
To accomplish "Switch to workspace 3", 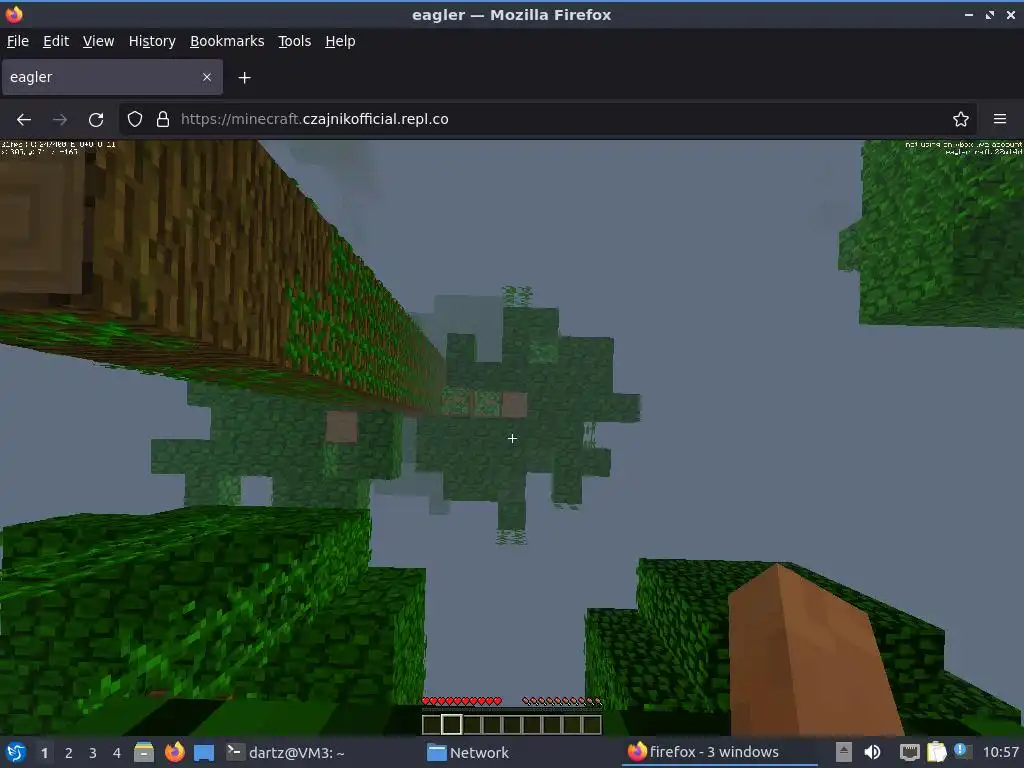I will point(93,753).
